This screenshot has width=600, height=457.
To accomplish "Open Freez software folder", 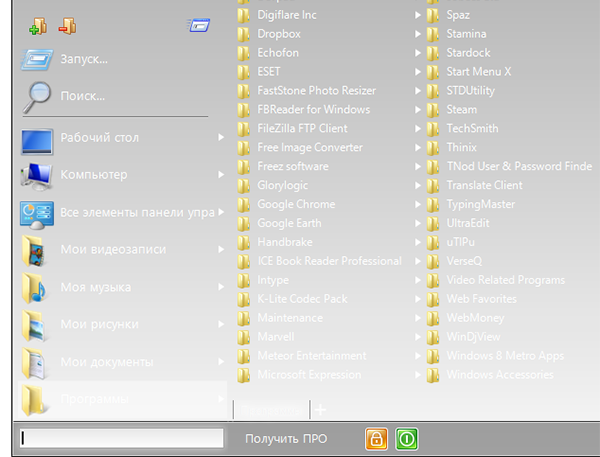I will tap(329, 166).
